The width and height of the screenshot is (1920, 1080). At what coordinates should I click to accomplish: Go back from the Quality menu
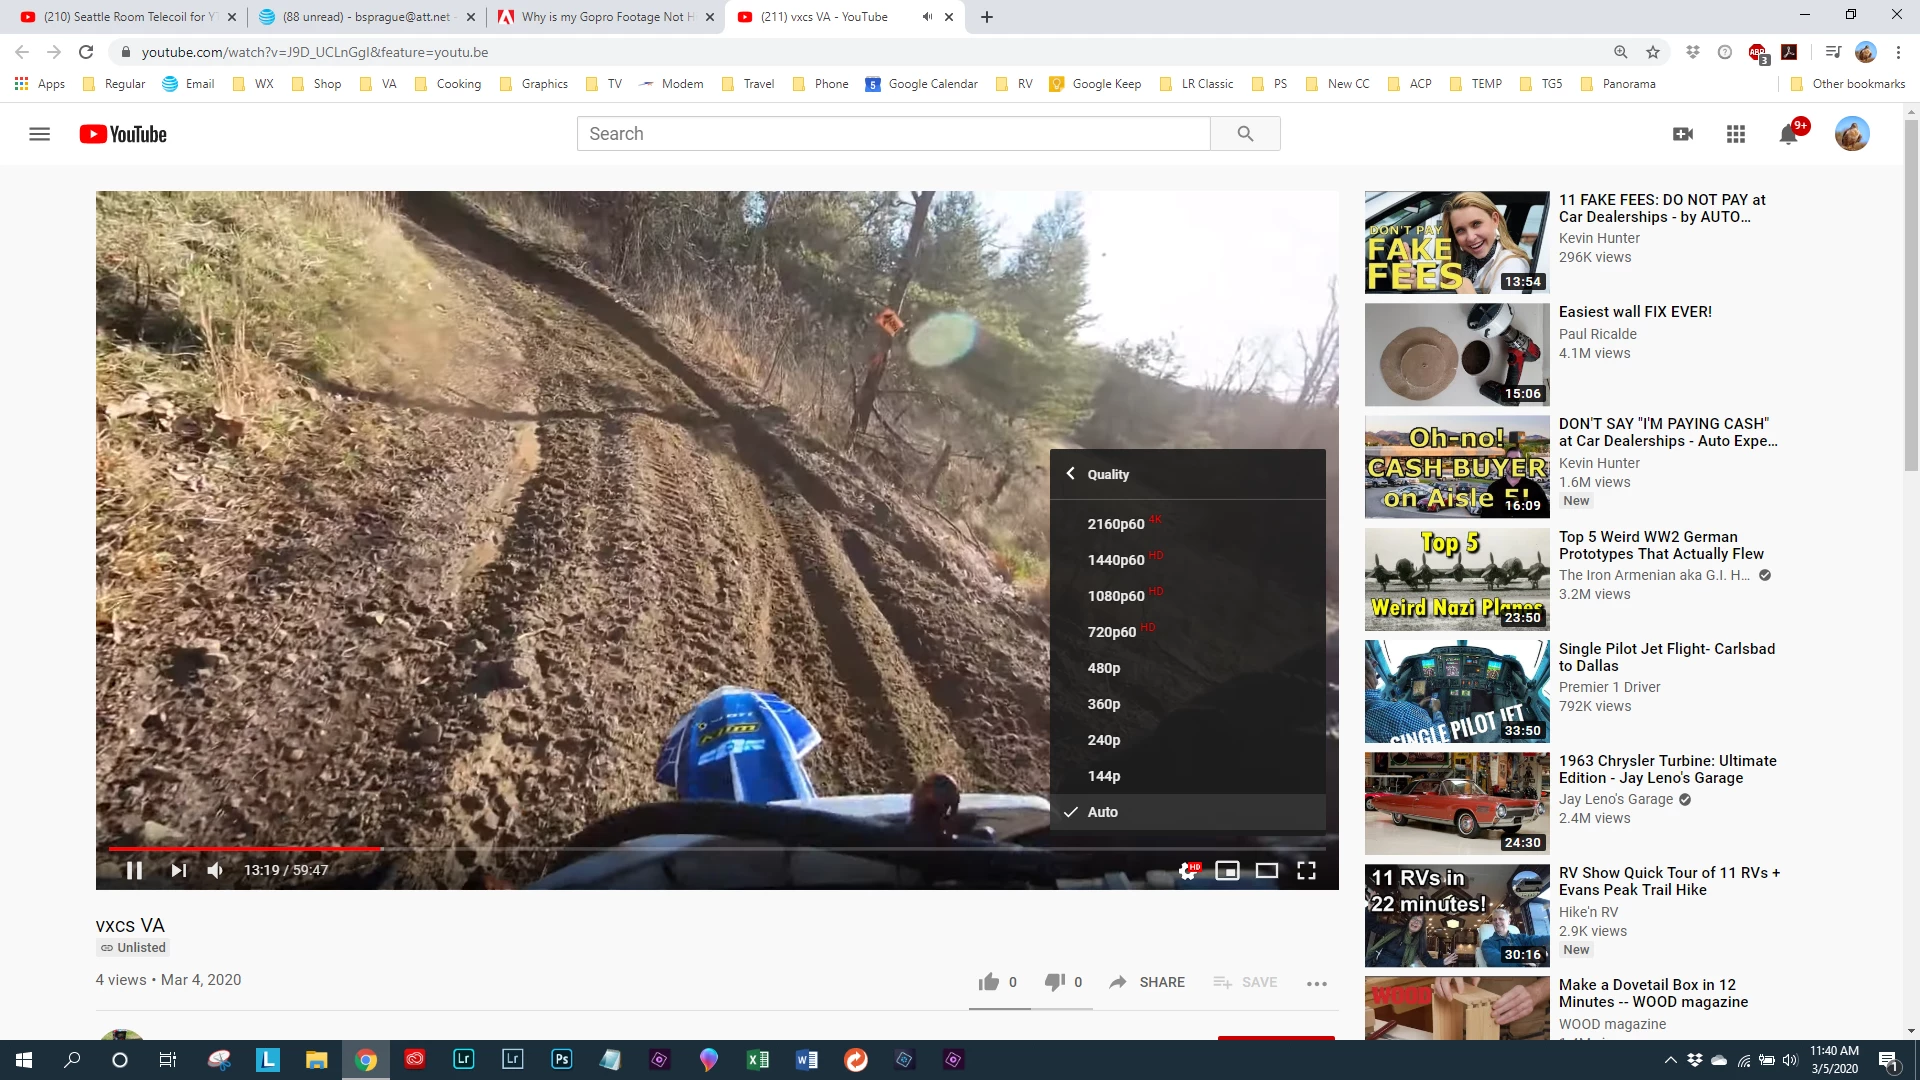[x=1071, y=474]
